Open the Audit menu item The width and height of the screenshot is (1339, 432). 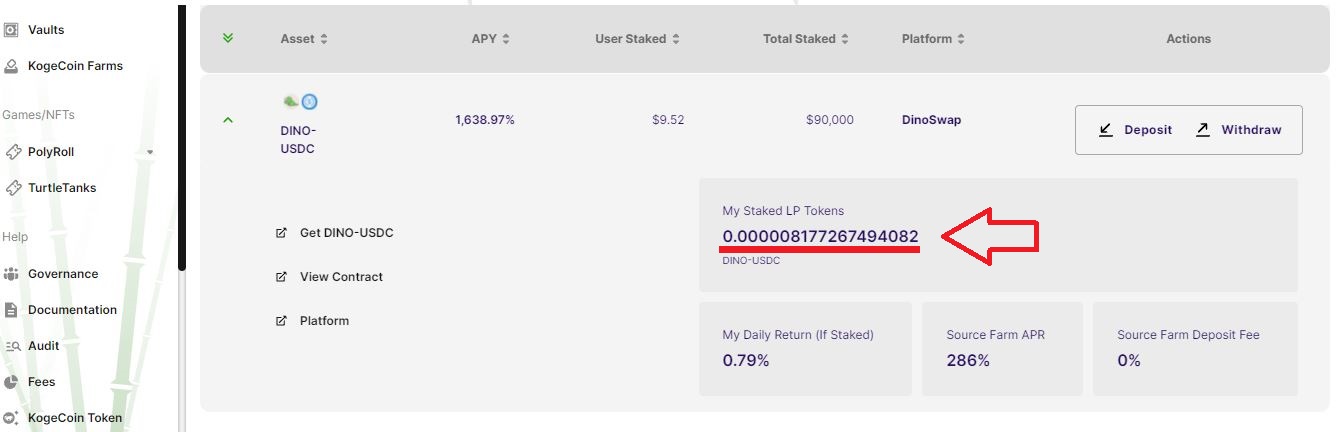[43, 346]
